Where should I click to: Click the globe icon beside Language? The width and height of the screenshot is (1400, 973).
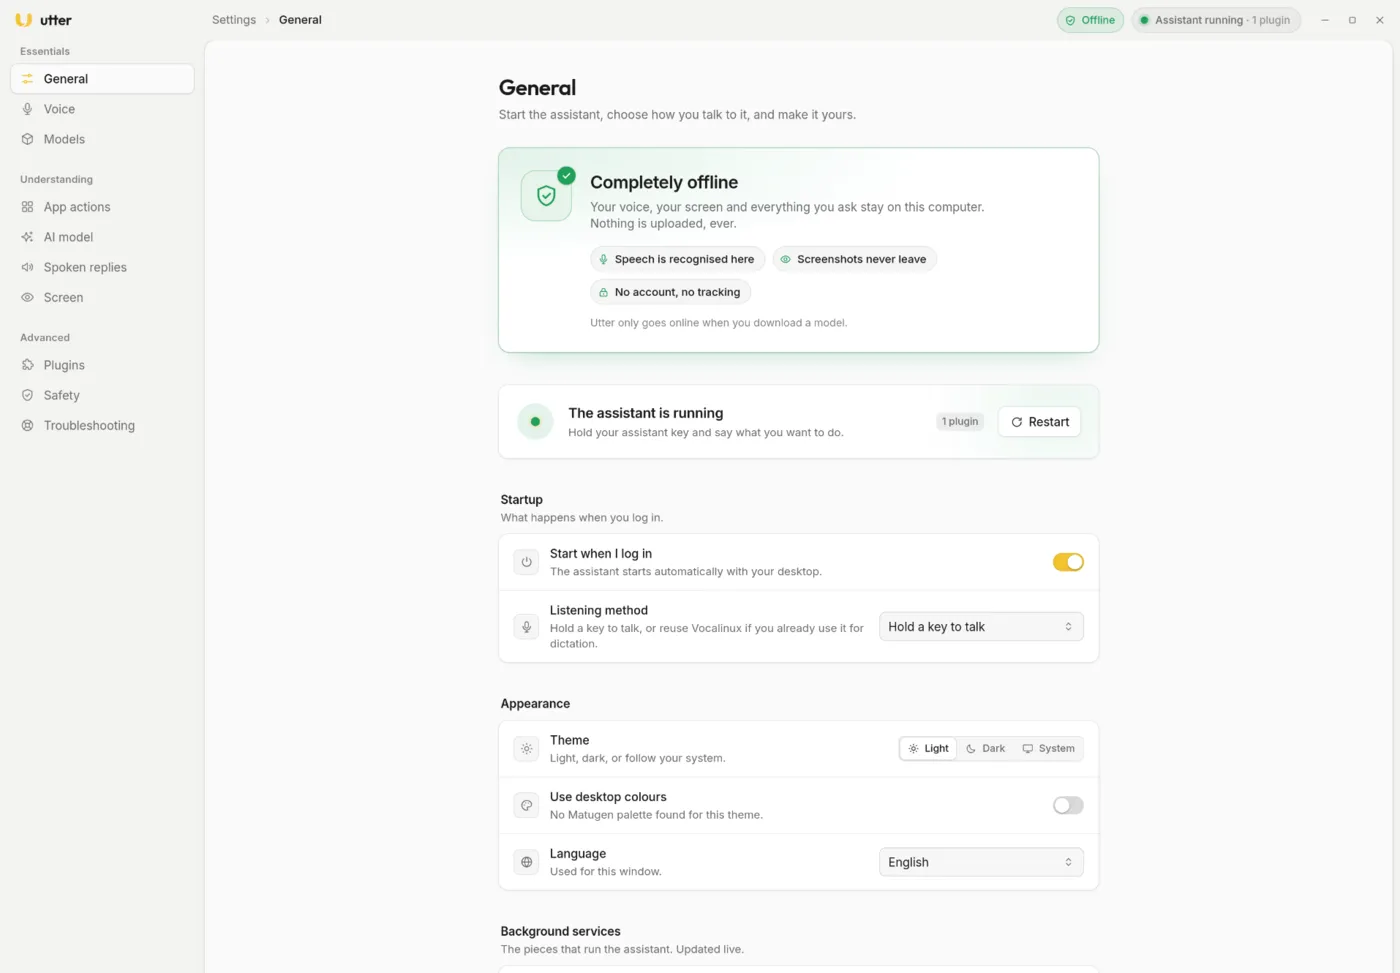point(527,862)
